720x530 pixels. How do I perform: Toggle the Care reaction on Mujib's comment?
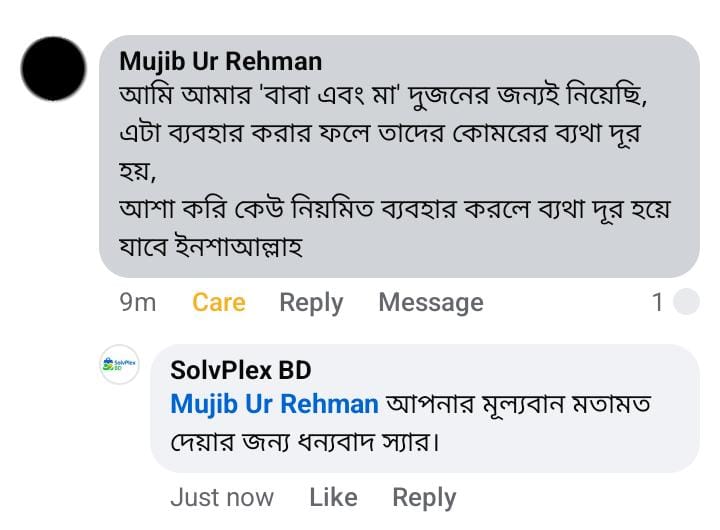[x=218, y=302]
